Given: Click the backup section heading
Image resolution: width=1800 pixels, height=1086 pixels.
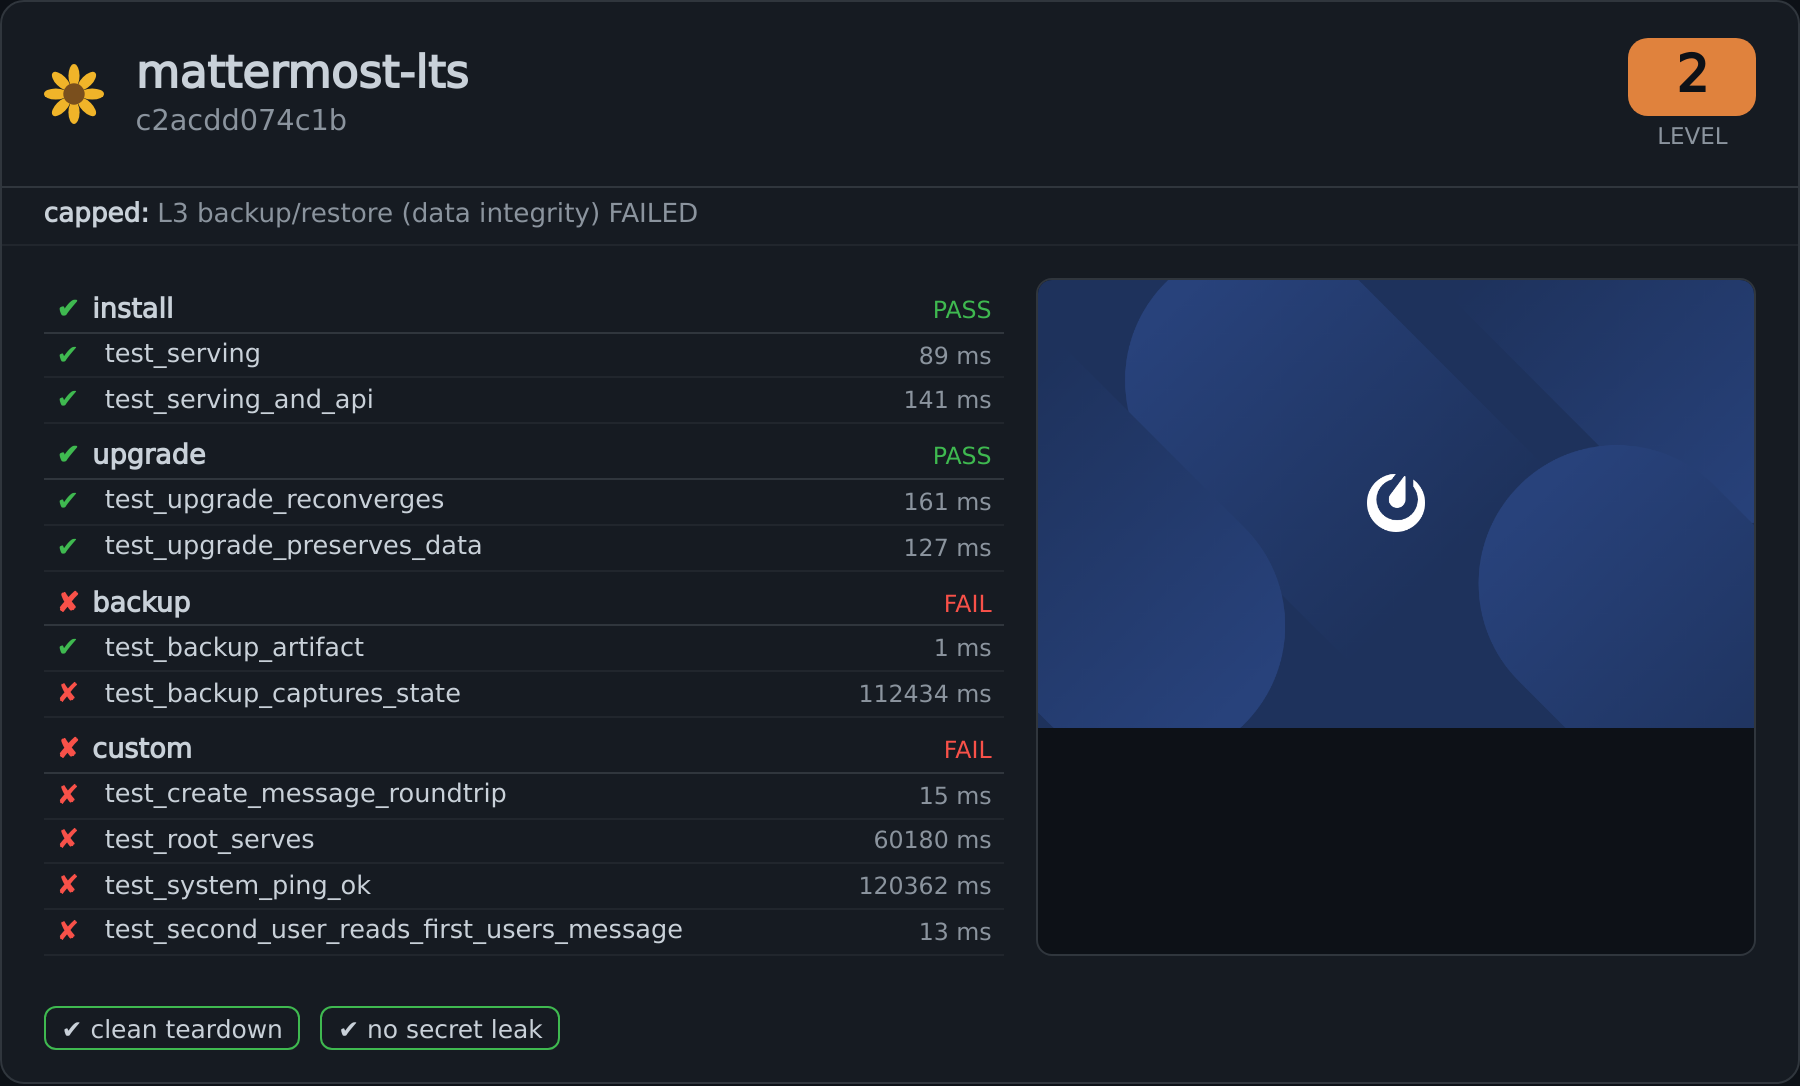Looking at the screenshot, I should click(x=141, y=602).
